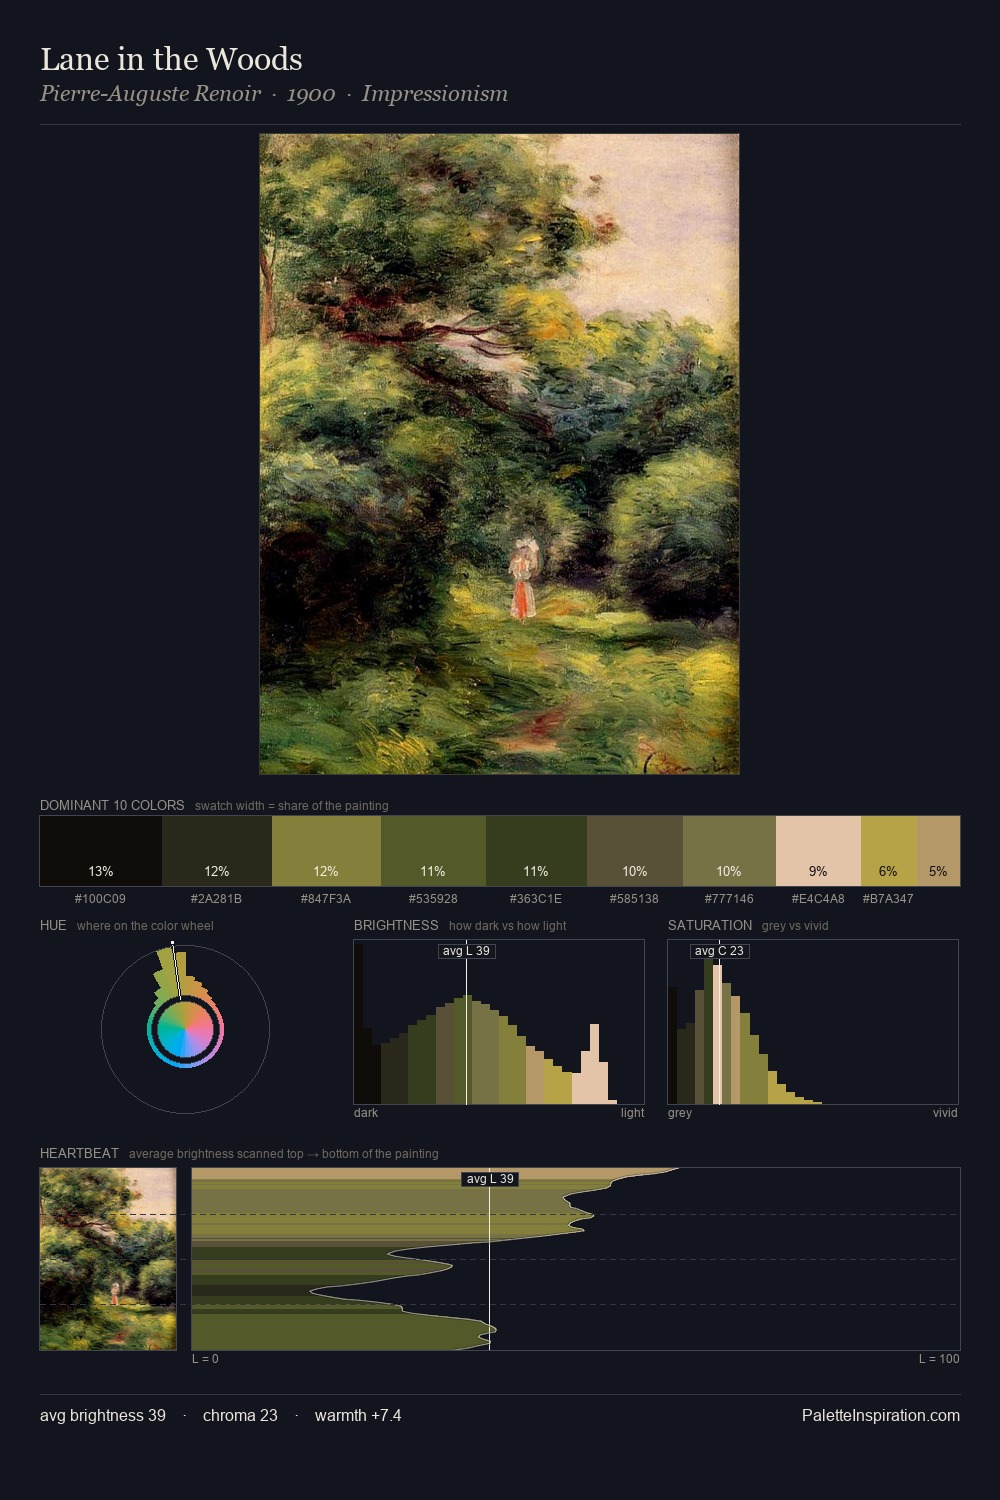Click the heartbeat brightness profile chart
The height and width of the screenshot is (1500, 1000).
click(576, 1259)
